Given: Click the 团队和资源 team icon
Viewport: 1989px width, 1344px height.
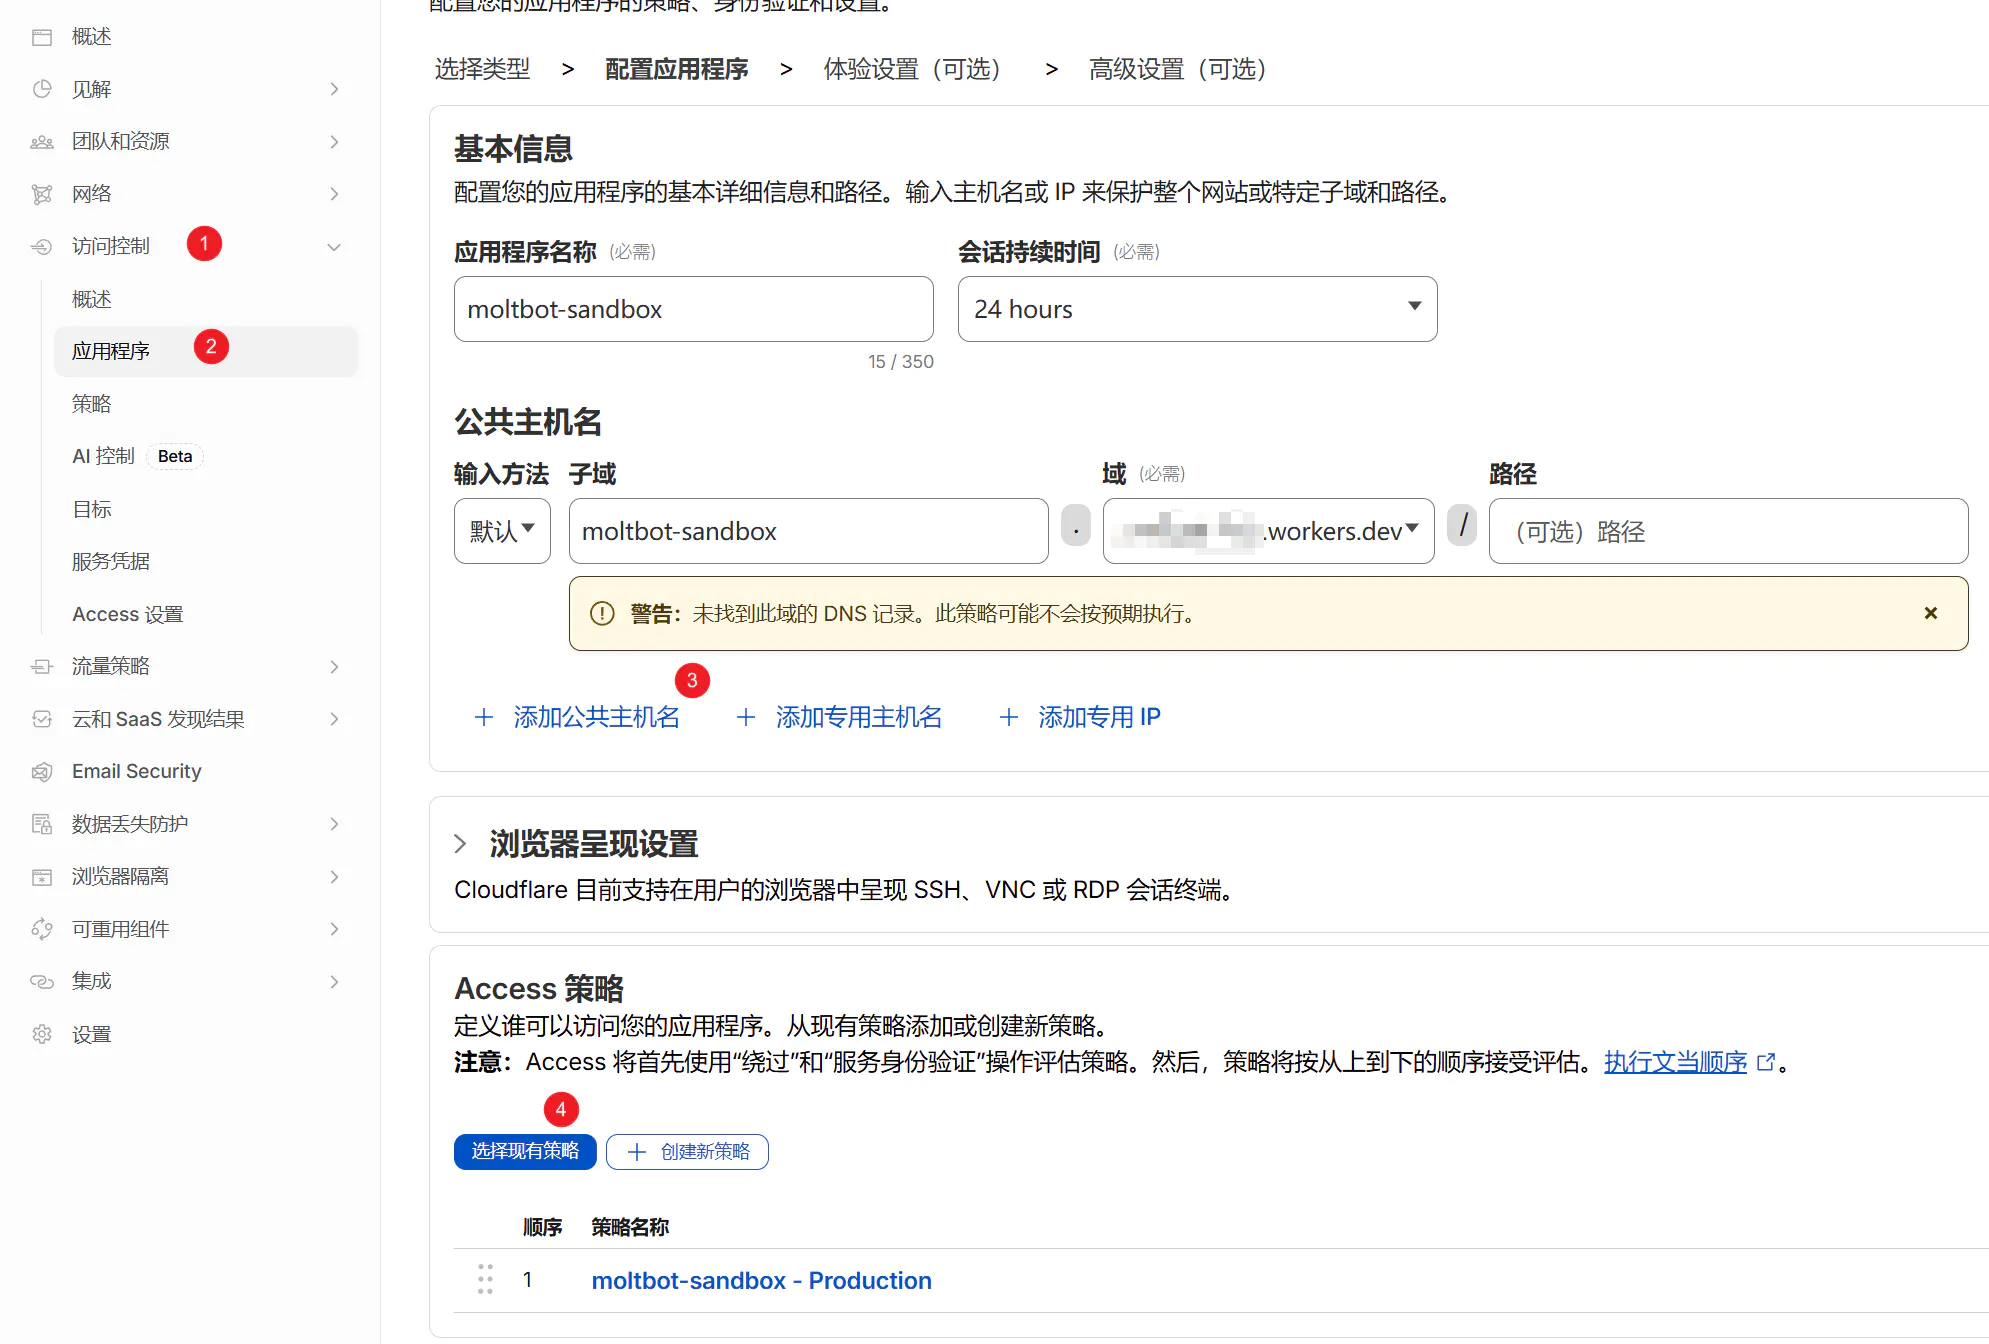Looking at the screenshot, I should pos(42,142).
